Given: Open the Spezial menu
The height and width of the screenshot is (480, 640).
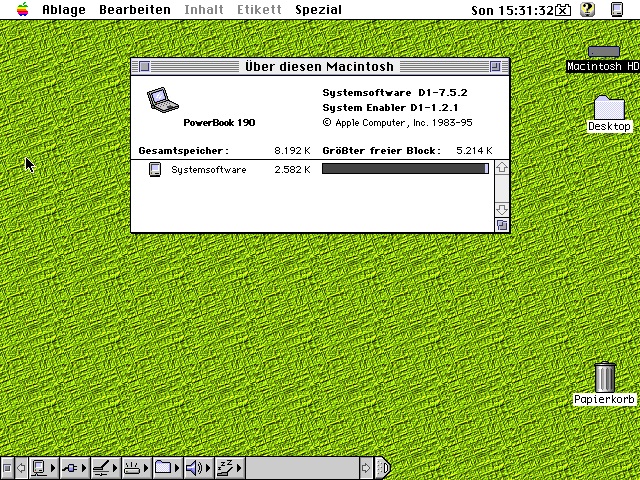Looking at the screenshot, I should 318,9.
